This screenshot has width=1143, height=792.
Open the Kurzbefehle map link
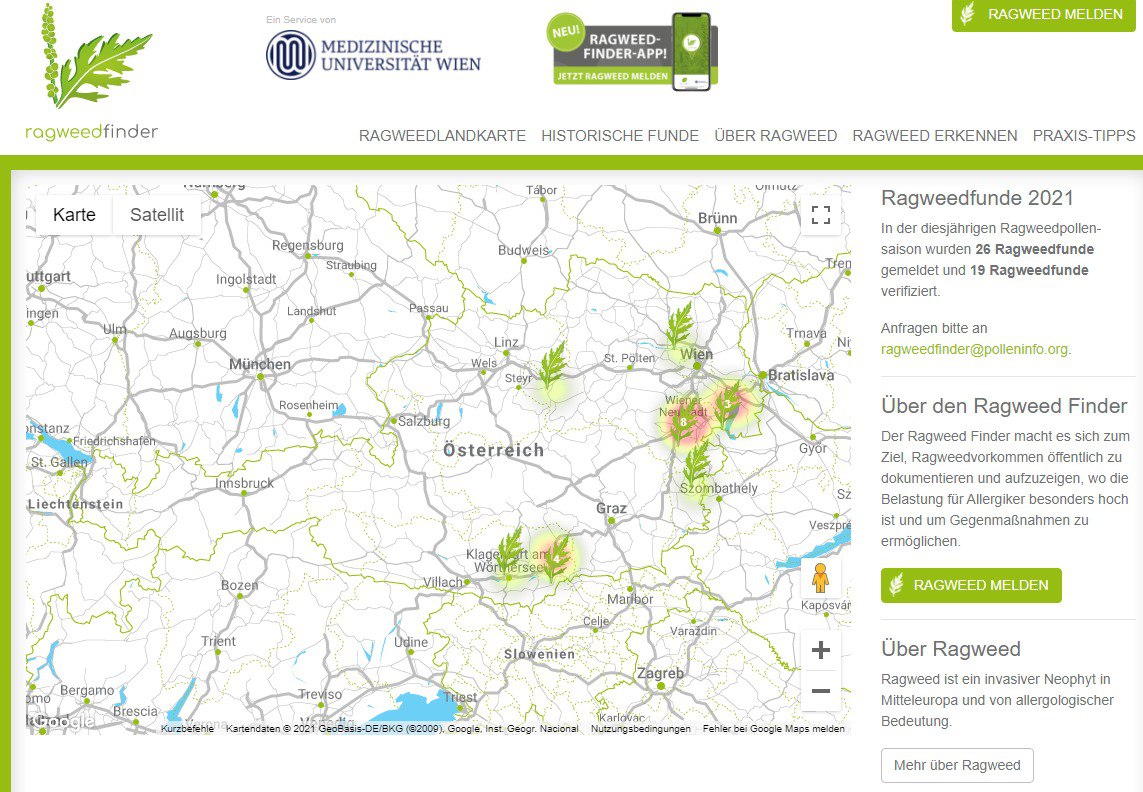(x=187, y=729)
